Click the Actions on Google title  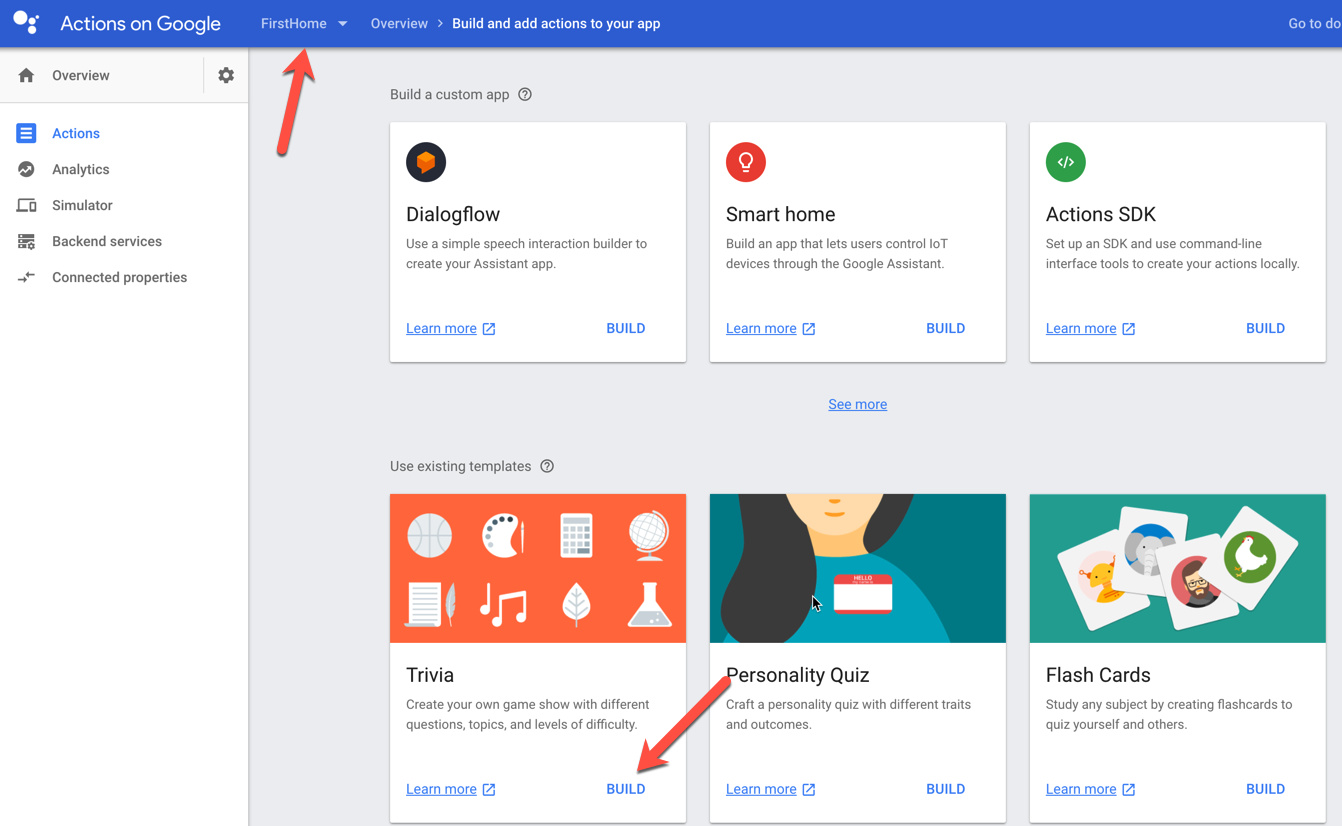click(140, 23)
